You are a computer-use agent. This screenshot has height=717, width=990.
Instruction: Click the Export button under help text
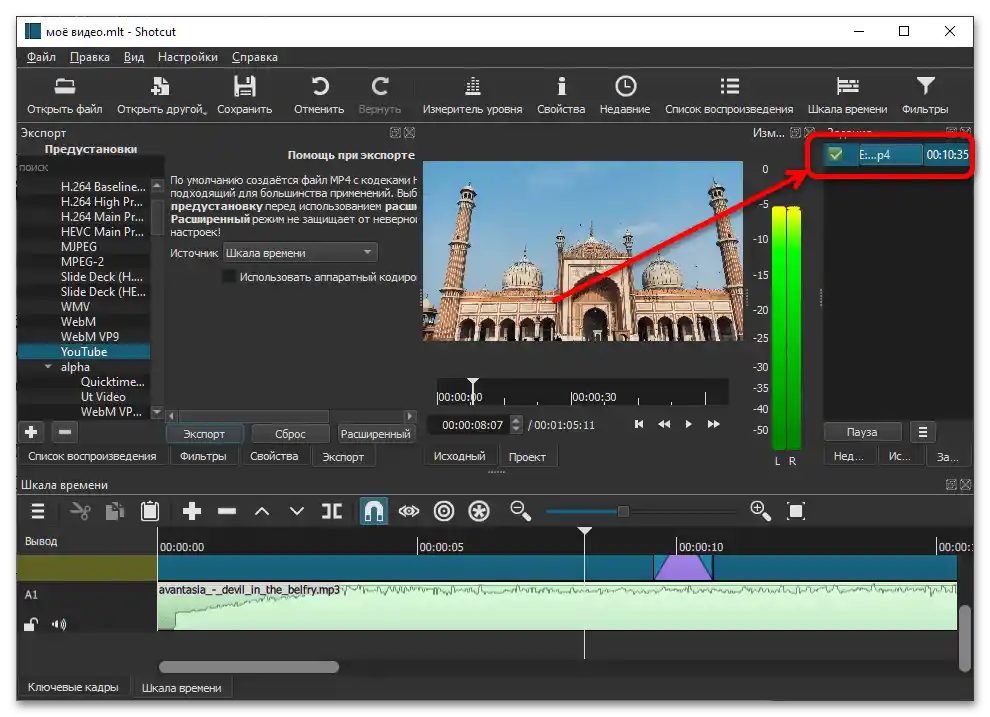tap(204, 434)
